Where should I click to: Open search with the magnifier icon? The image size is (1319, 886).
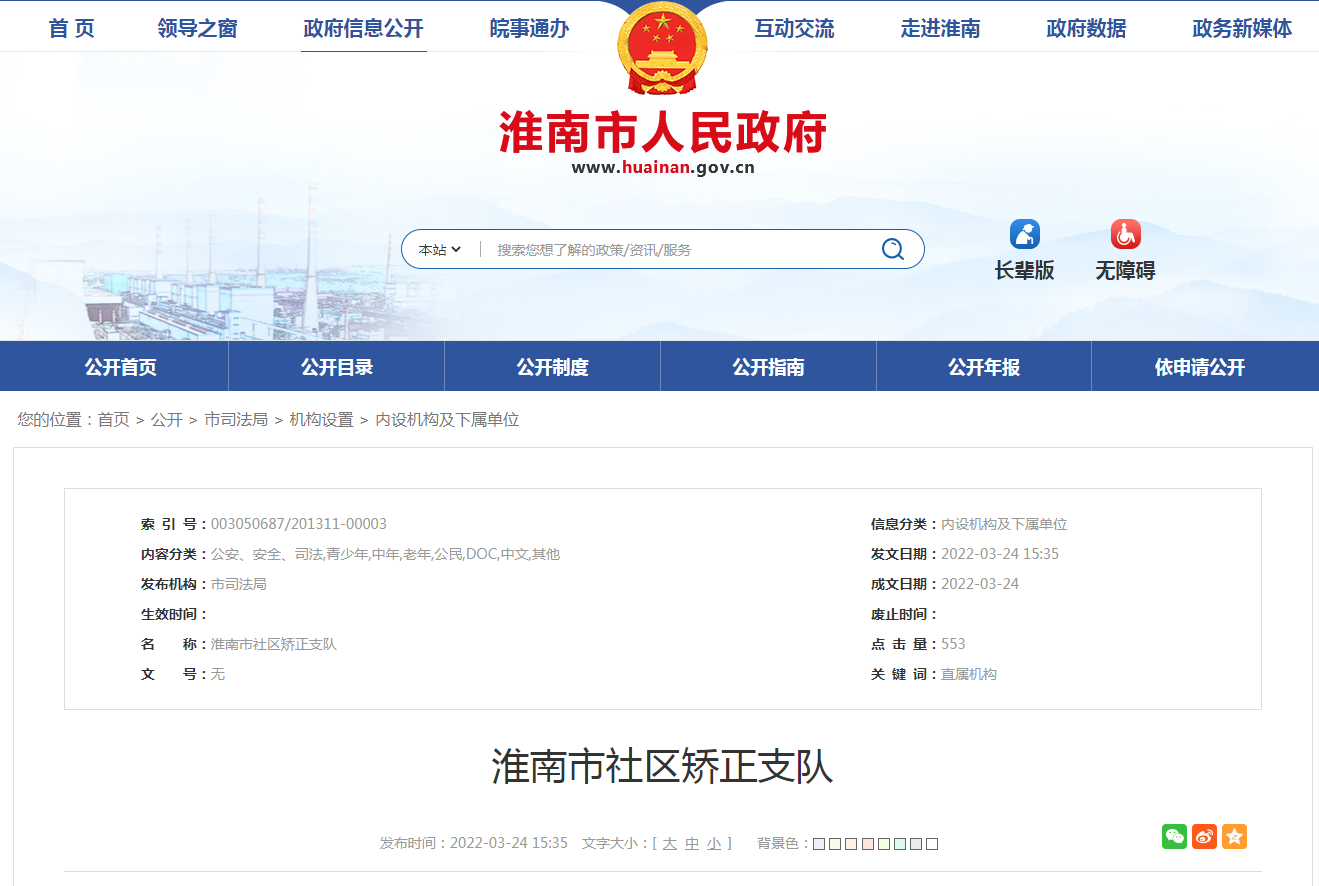click(x=891, y=248)
